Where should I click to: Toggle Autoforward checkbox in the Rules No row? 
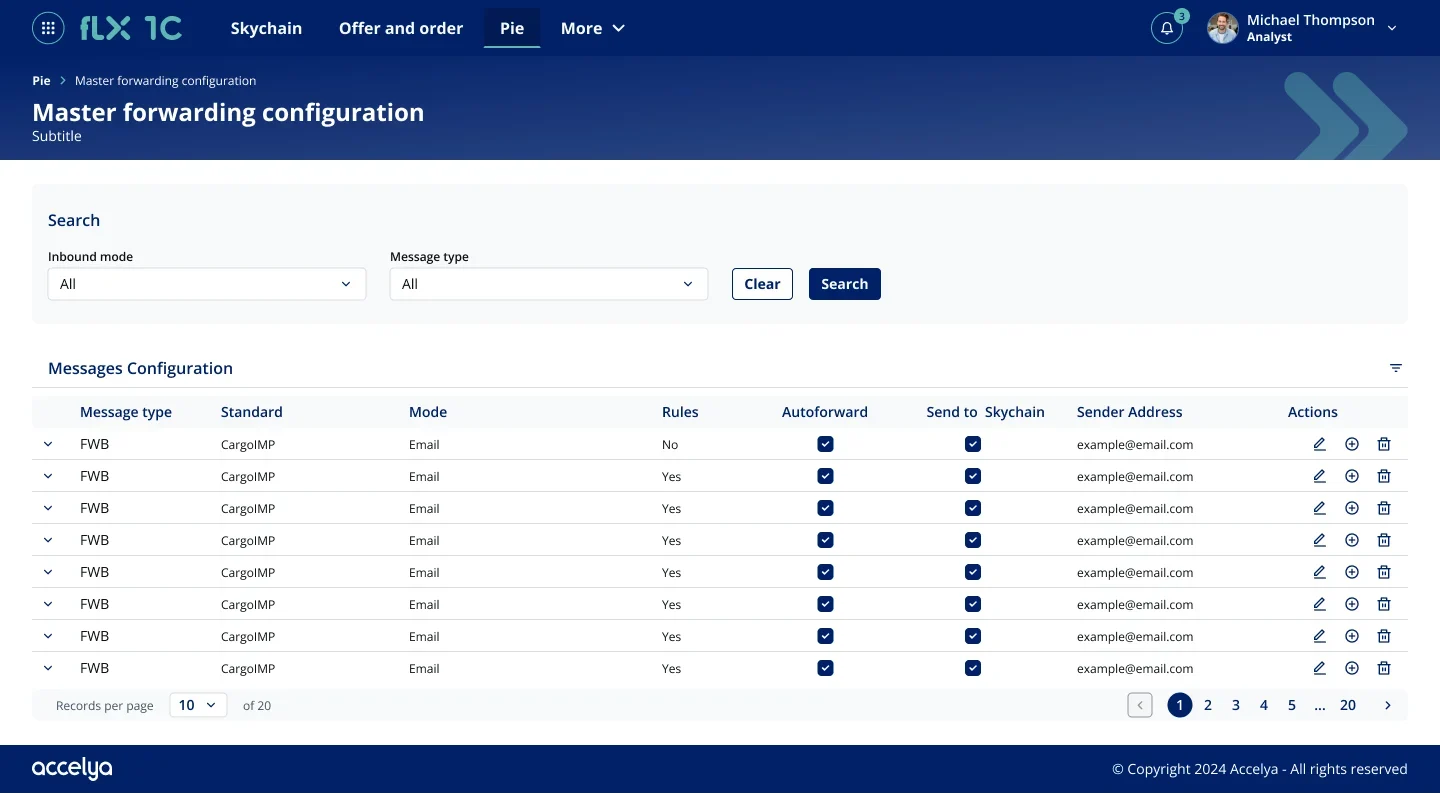pyautogui.click(x=825, y=444)
